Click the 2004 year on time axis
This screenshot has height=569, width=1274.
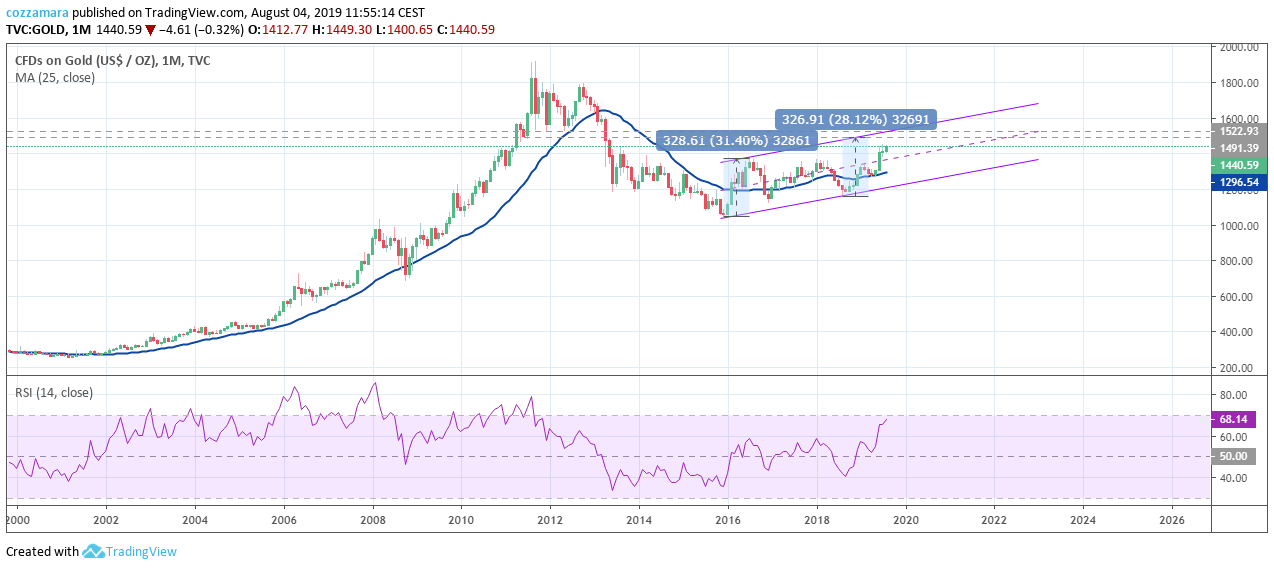pos(195,520)
